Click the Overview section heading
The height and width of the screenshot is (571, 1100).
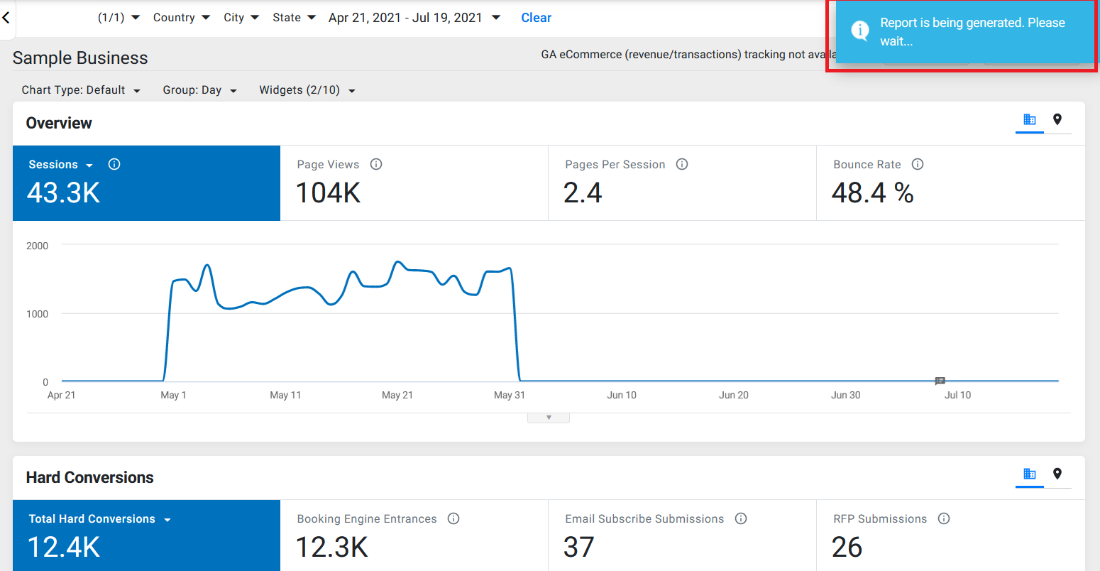pos(59,123)
